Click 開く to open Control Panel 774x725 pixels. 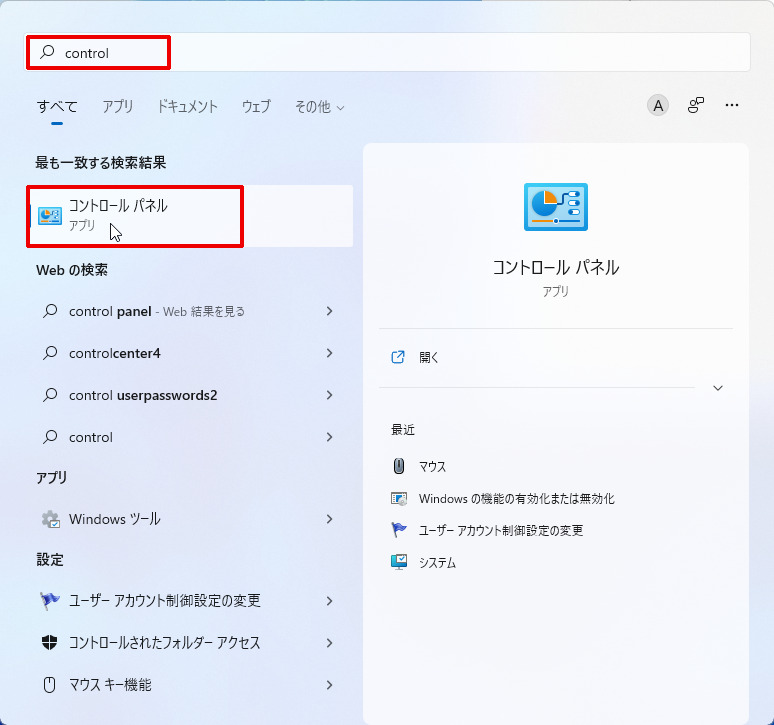click(428, 357)
